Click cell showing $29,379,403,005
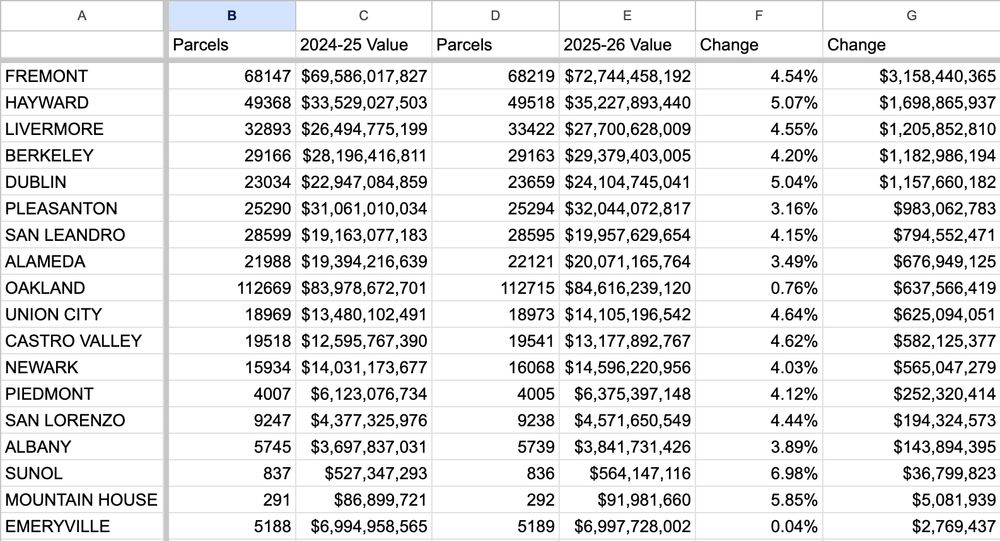Viewport: 1000px width, 541px height. (x=628, y=156)
